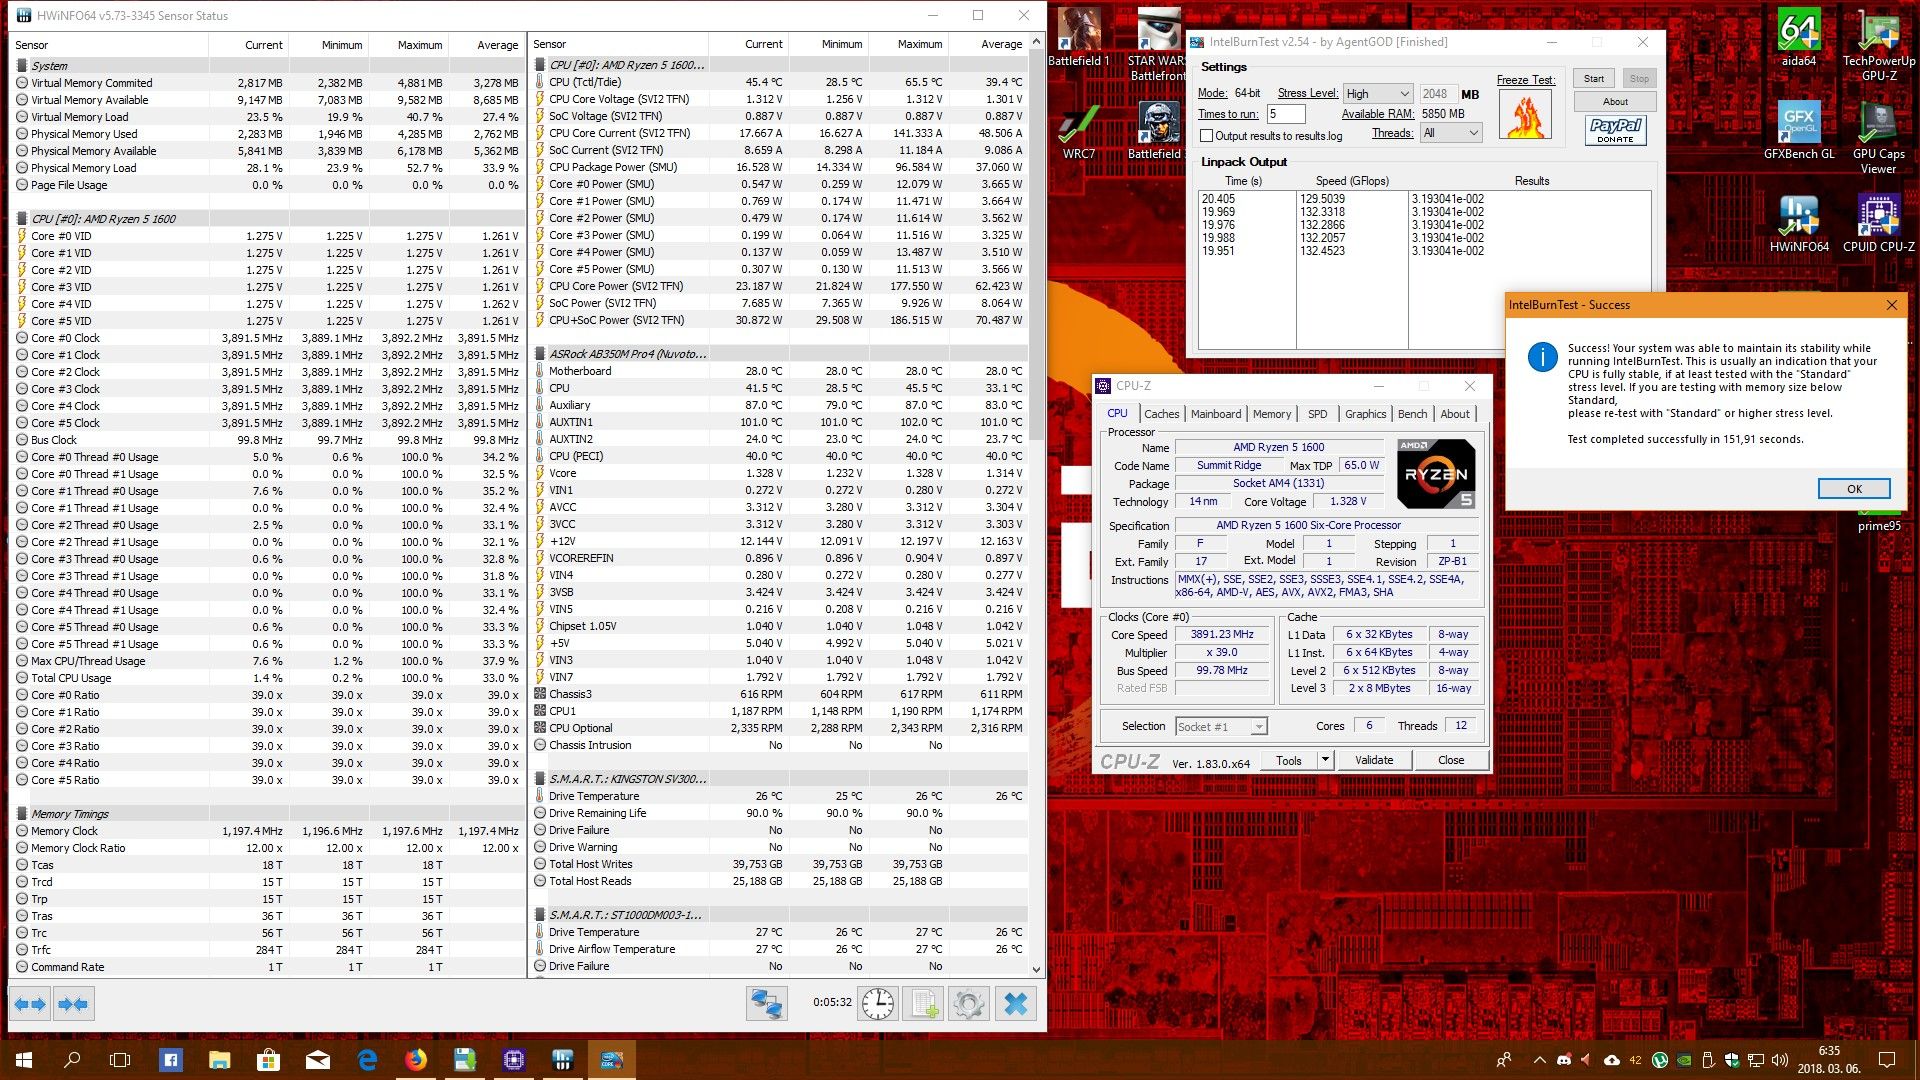Click taskbar clock showing 6:35

[x=1829, y=1060]
